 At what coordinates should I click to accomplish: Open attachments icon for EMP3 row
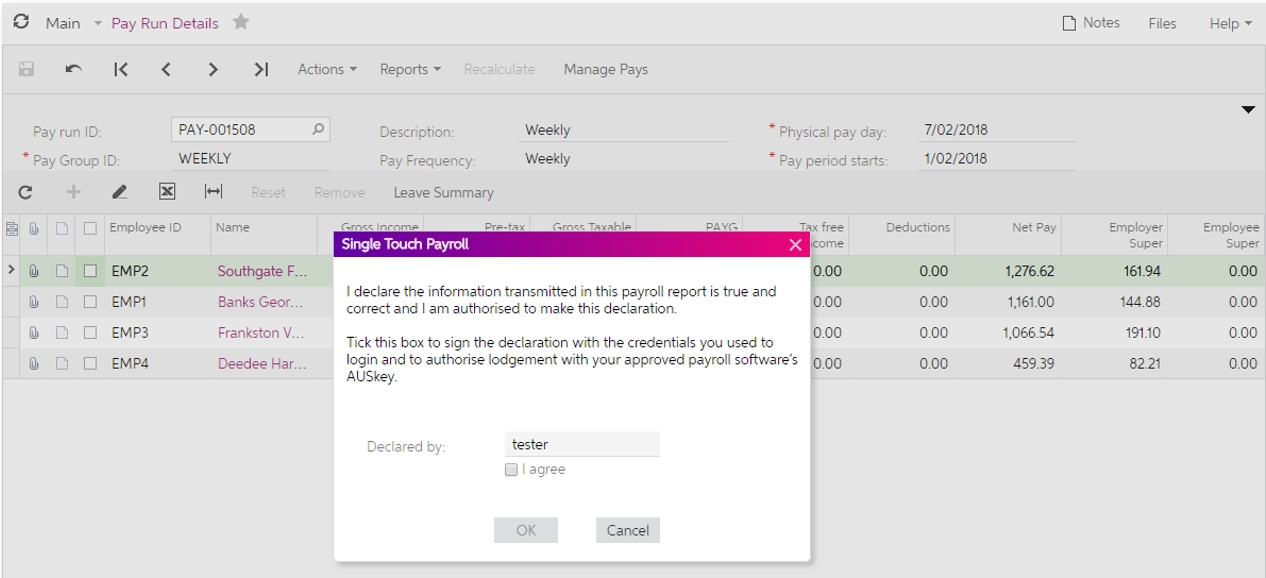33,333
